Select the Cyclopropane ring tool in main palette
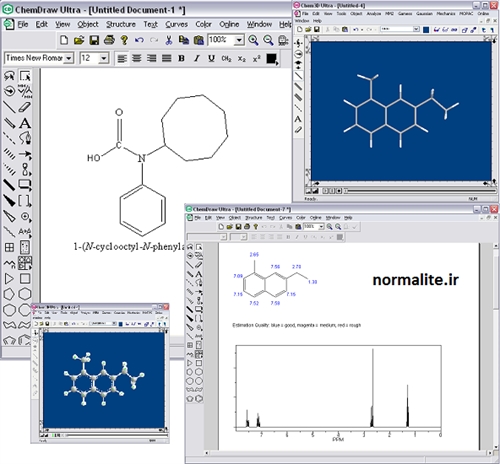500x464 pixels. click(9, 278)
